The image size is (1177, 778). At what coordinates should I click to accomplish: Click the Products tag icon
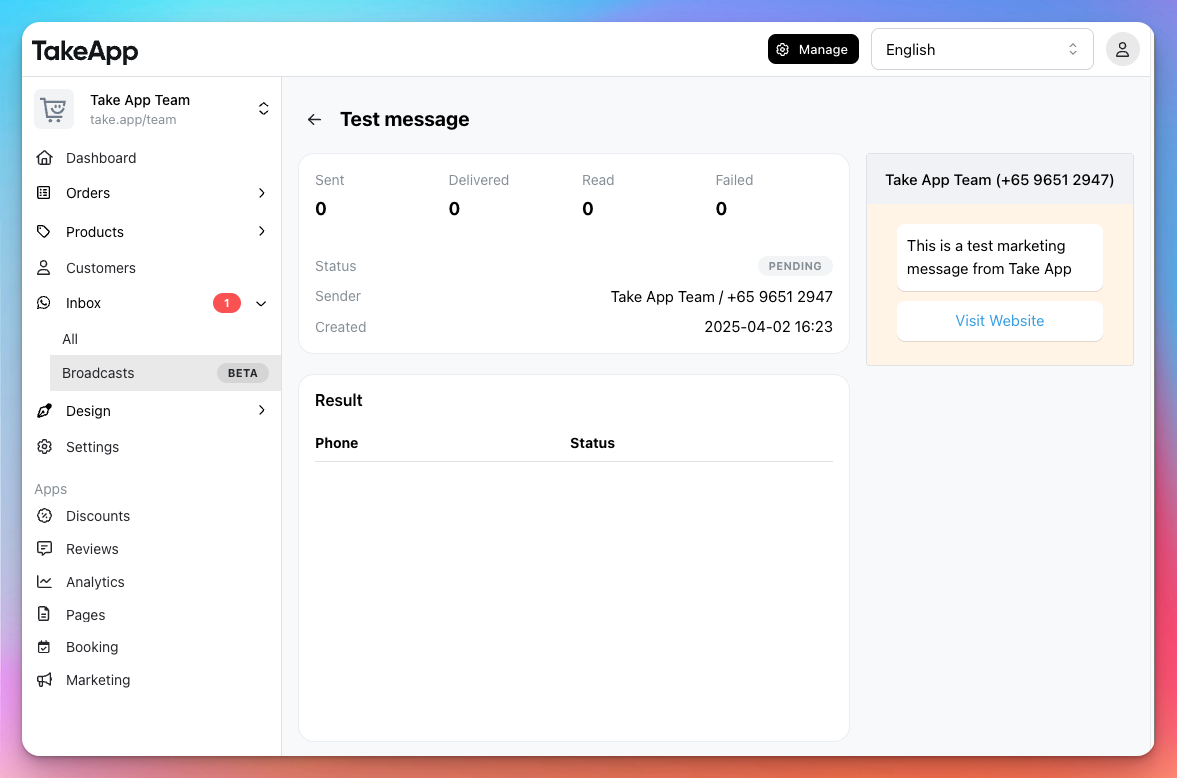pyautogui.click(x=44, y=231)
